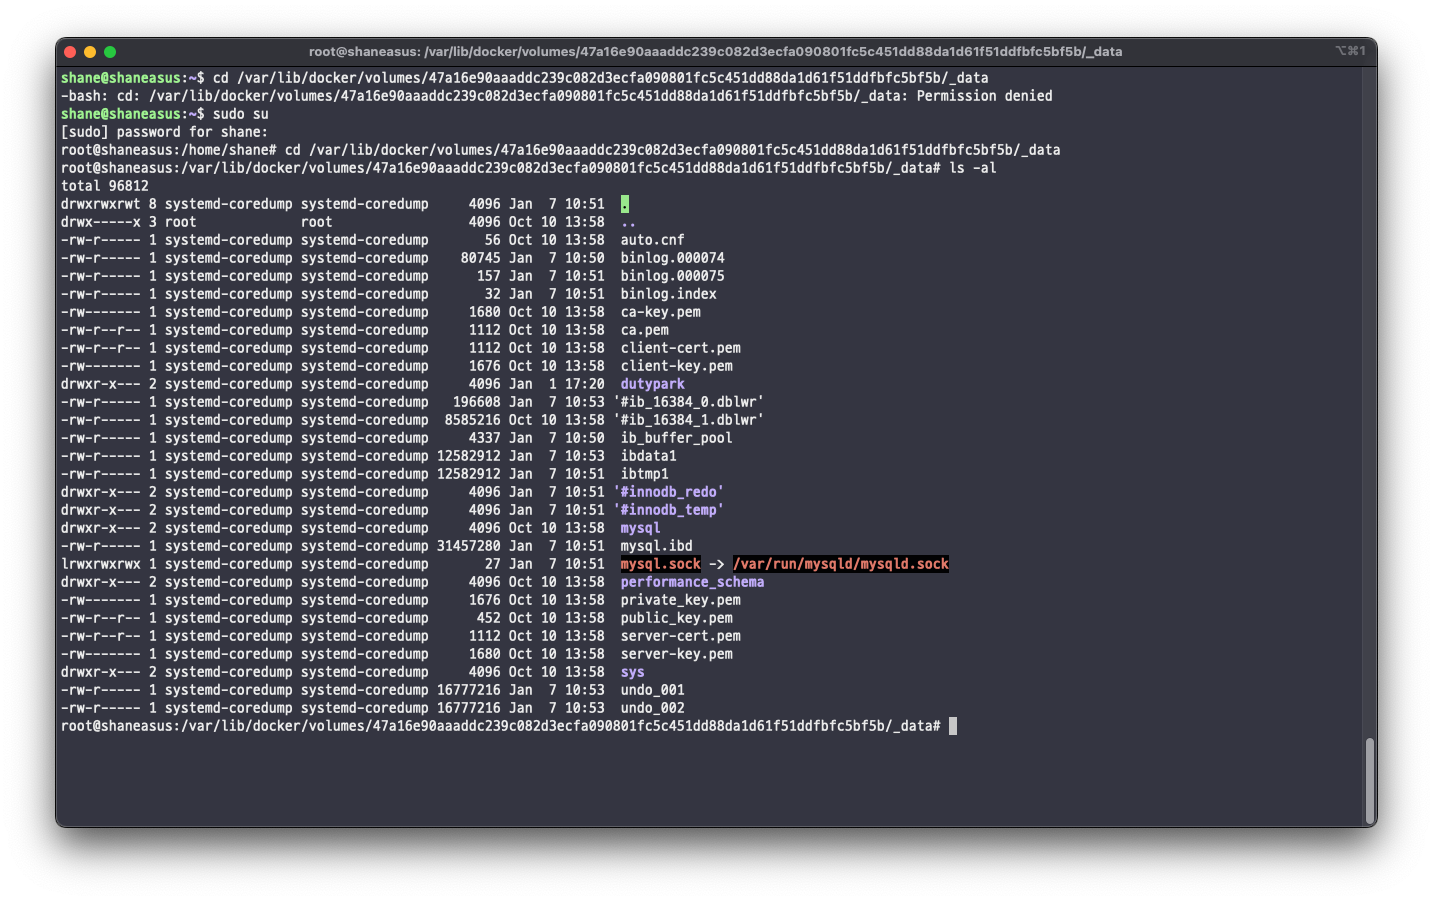
Task: Click the mysql directory name
Action: click(x=641, y=528)
